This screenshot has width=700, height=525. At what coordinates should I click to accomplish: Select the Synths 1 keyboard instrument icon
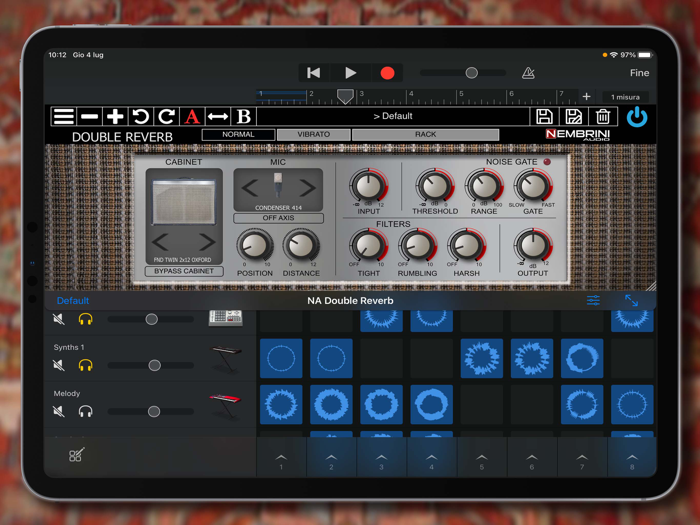226,358
